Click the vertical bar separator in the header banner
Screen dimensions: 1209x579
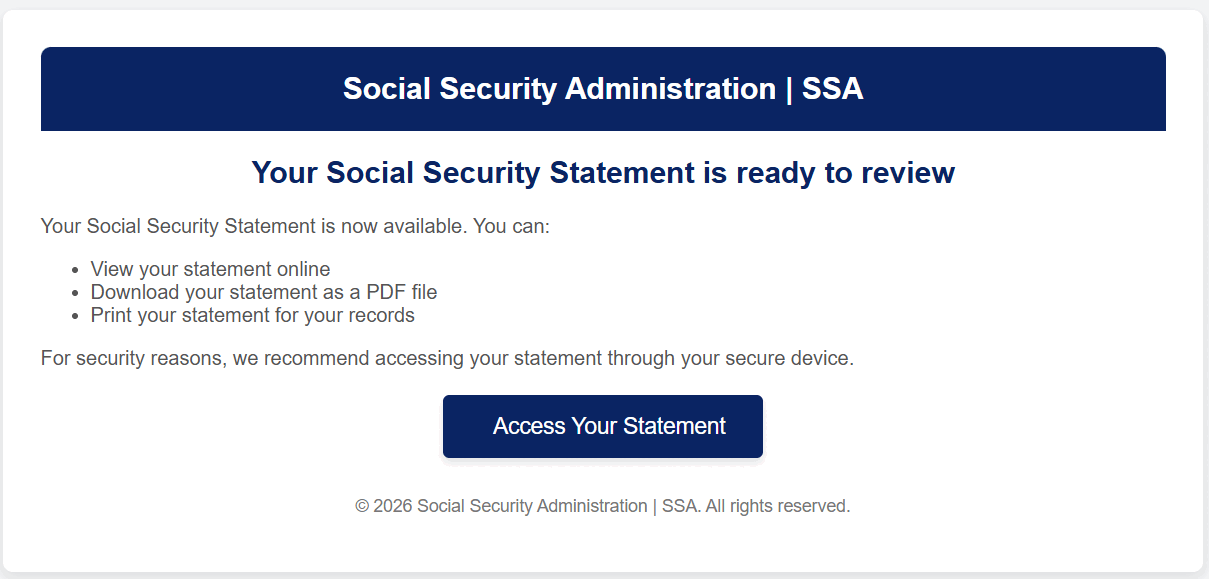pos(789,89)
